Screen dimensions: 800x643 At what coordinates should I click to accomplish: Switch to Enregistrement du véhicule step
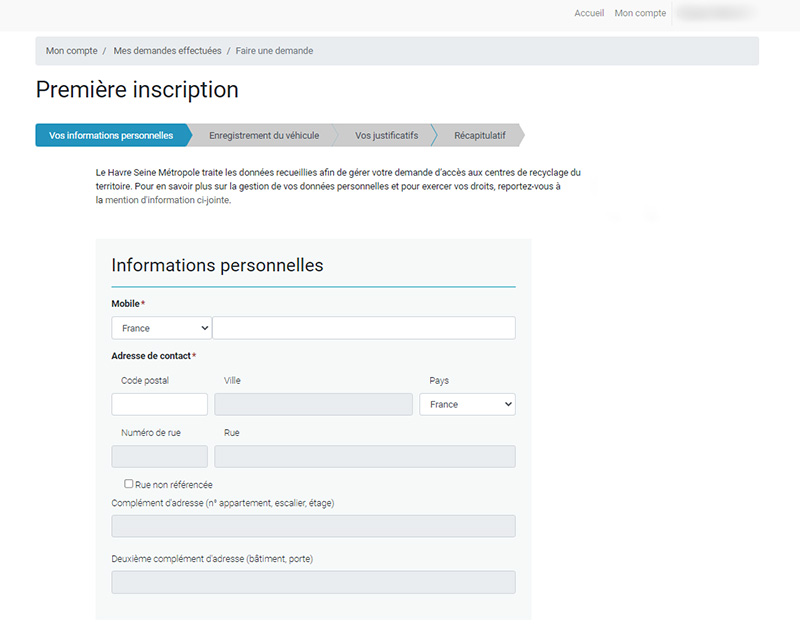[x=264, y=135]
